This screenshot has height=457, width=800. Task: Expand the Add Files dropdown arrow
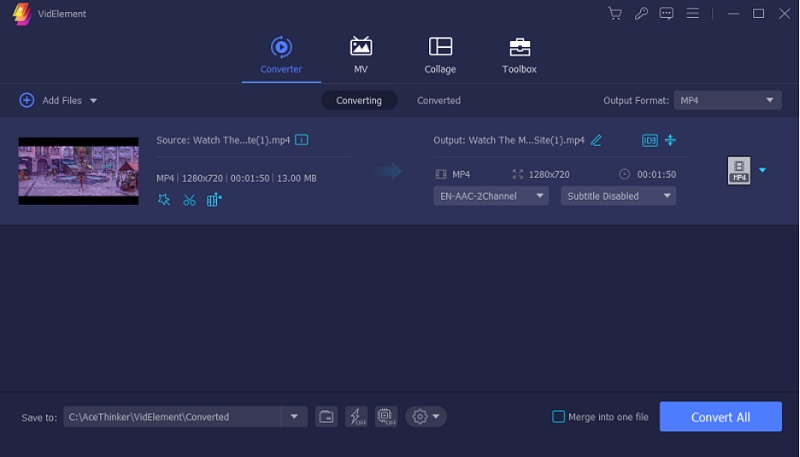[x=93, y=100]
